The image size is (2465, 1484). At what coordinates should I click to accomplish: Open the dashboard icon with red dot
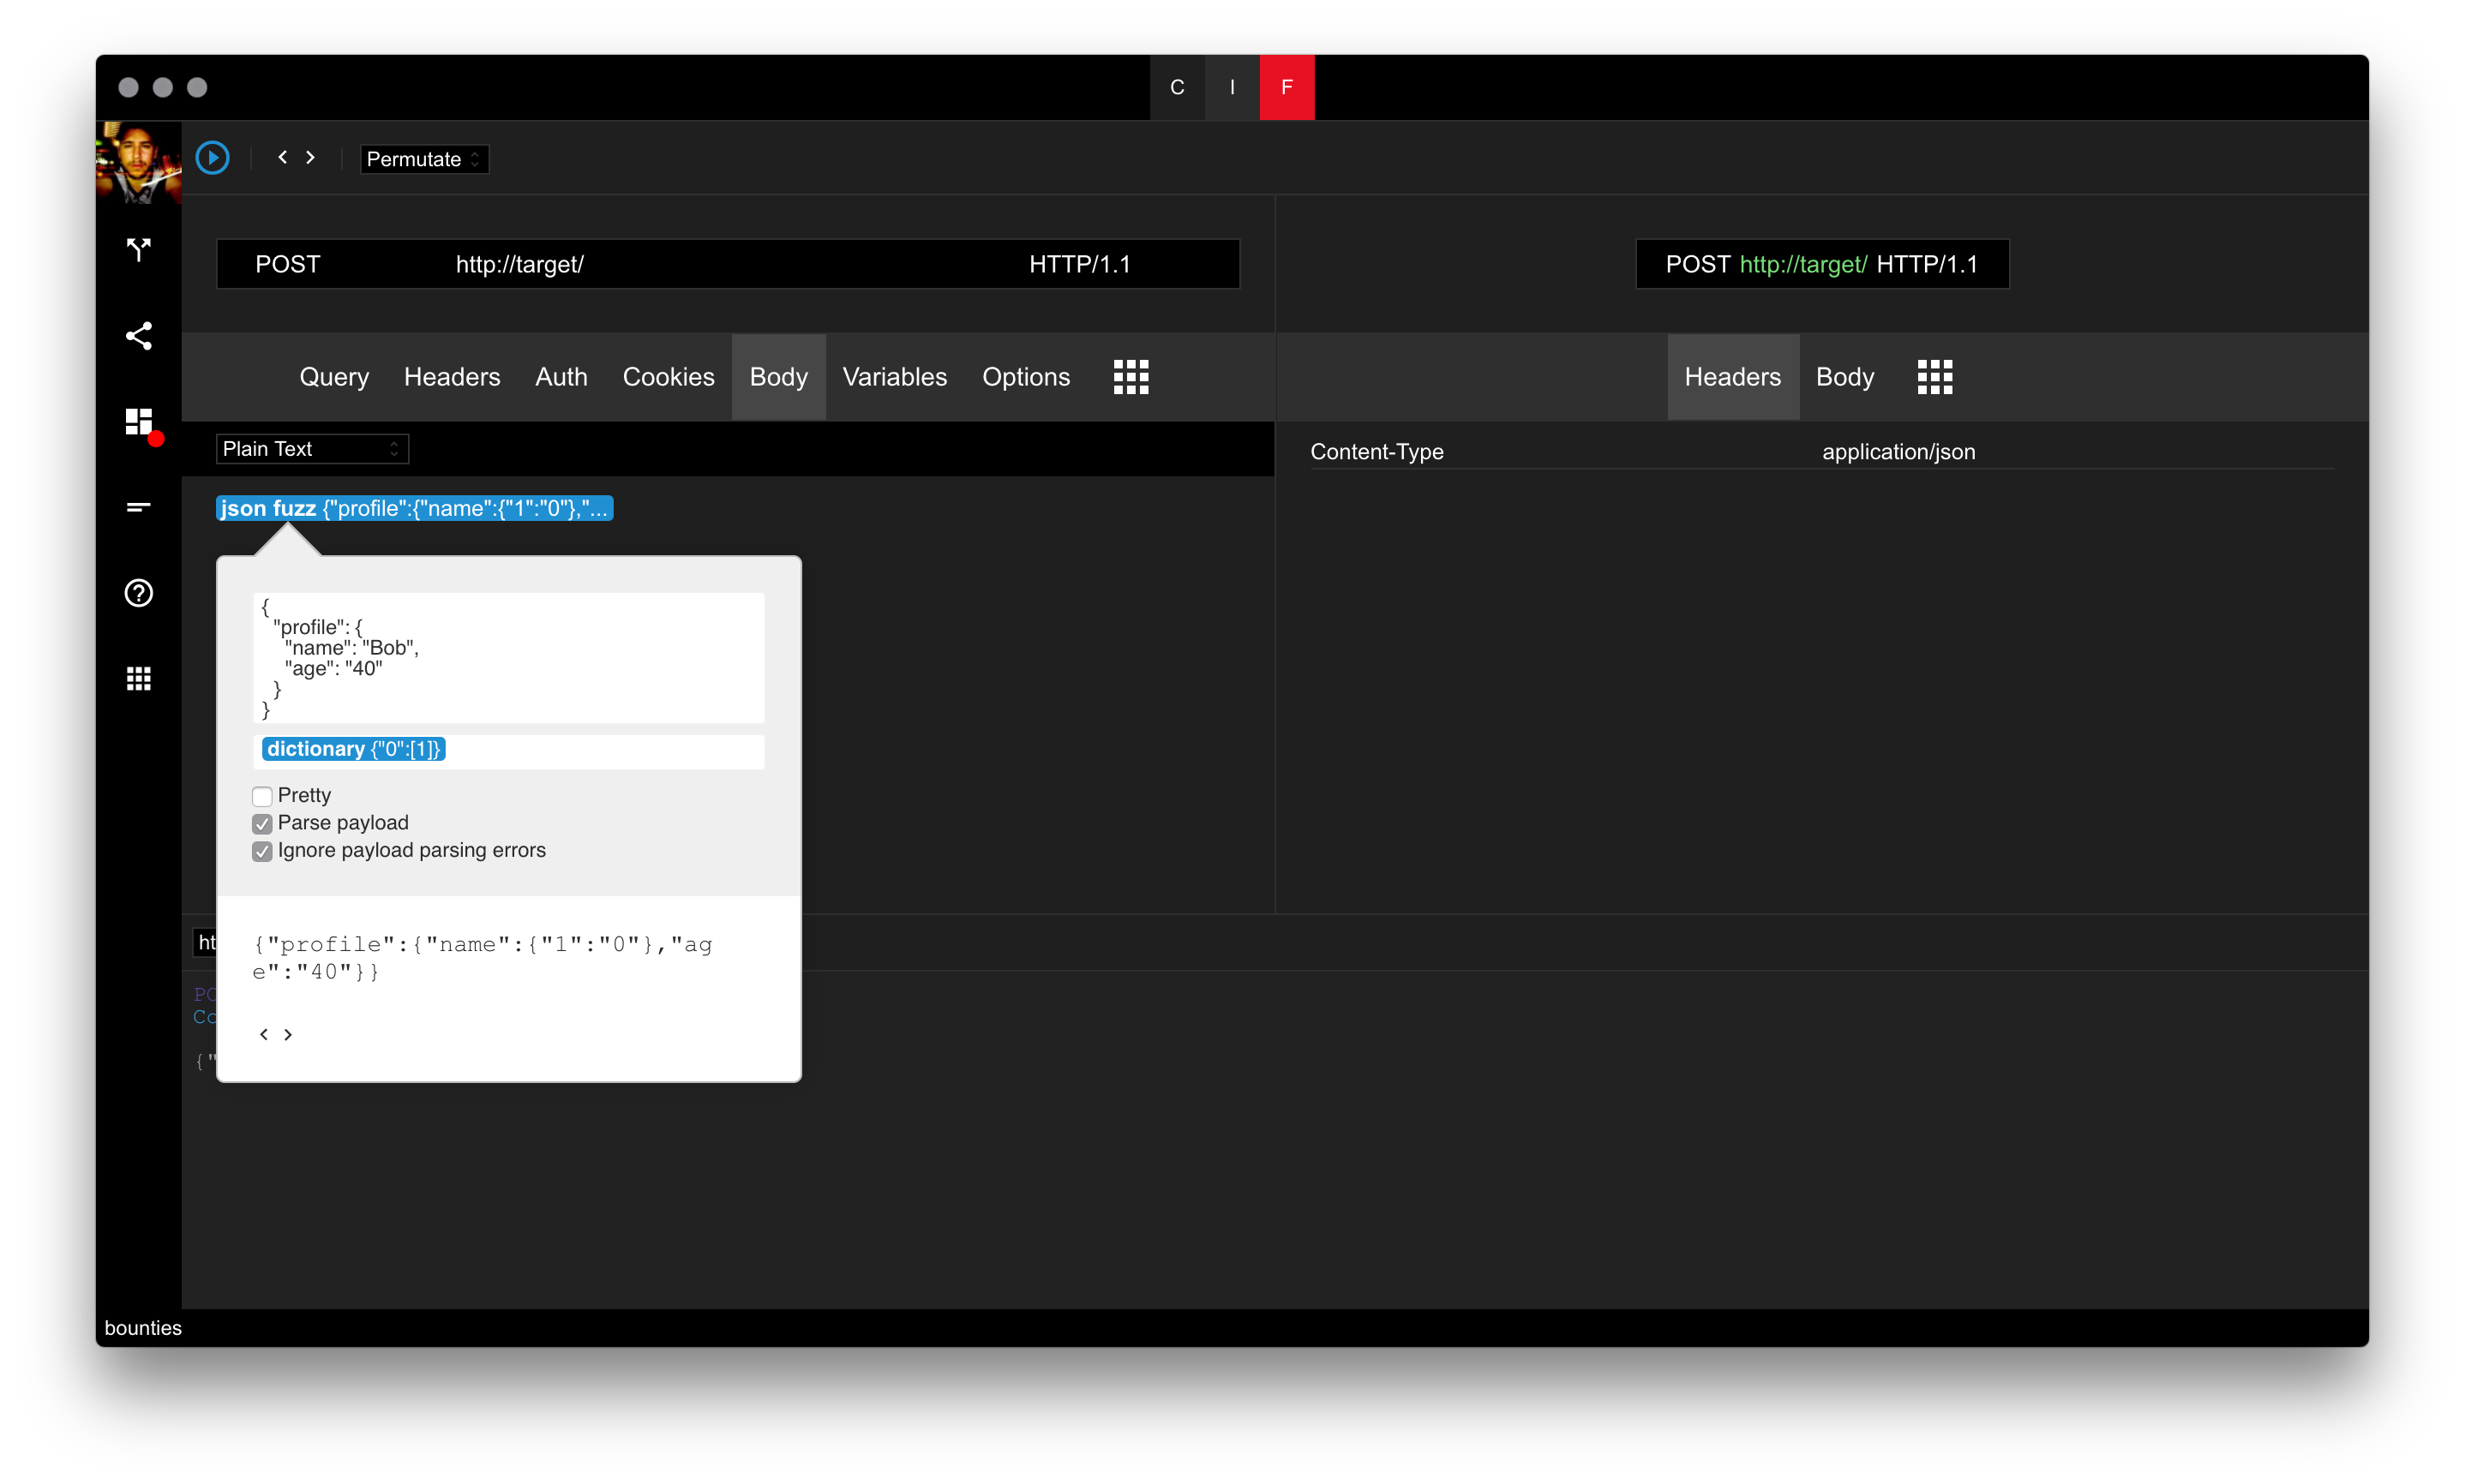click(x=140, y=422)
